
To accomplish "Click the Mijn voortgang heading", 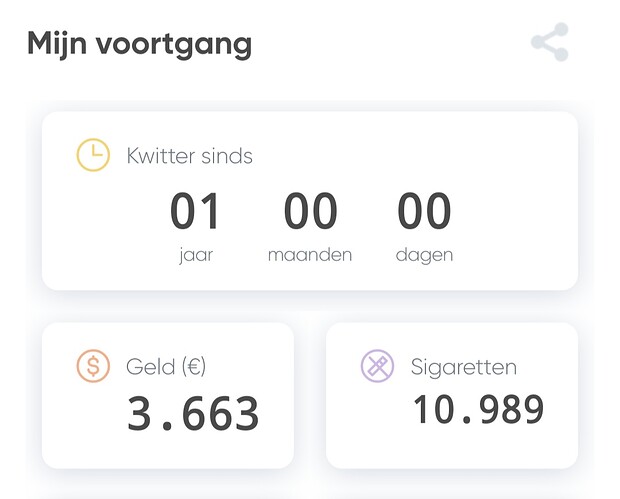I will tap(140, 44).
